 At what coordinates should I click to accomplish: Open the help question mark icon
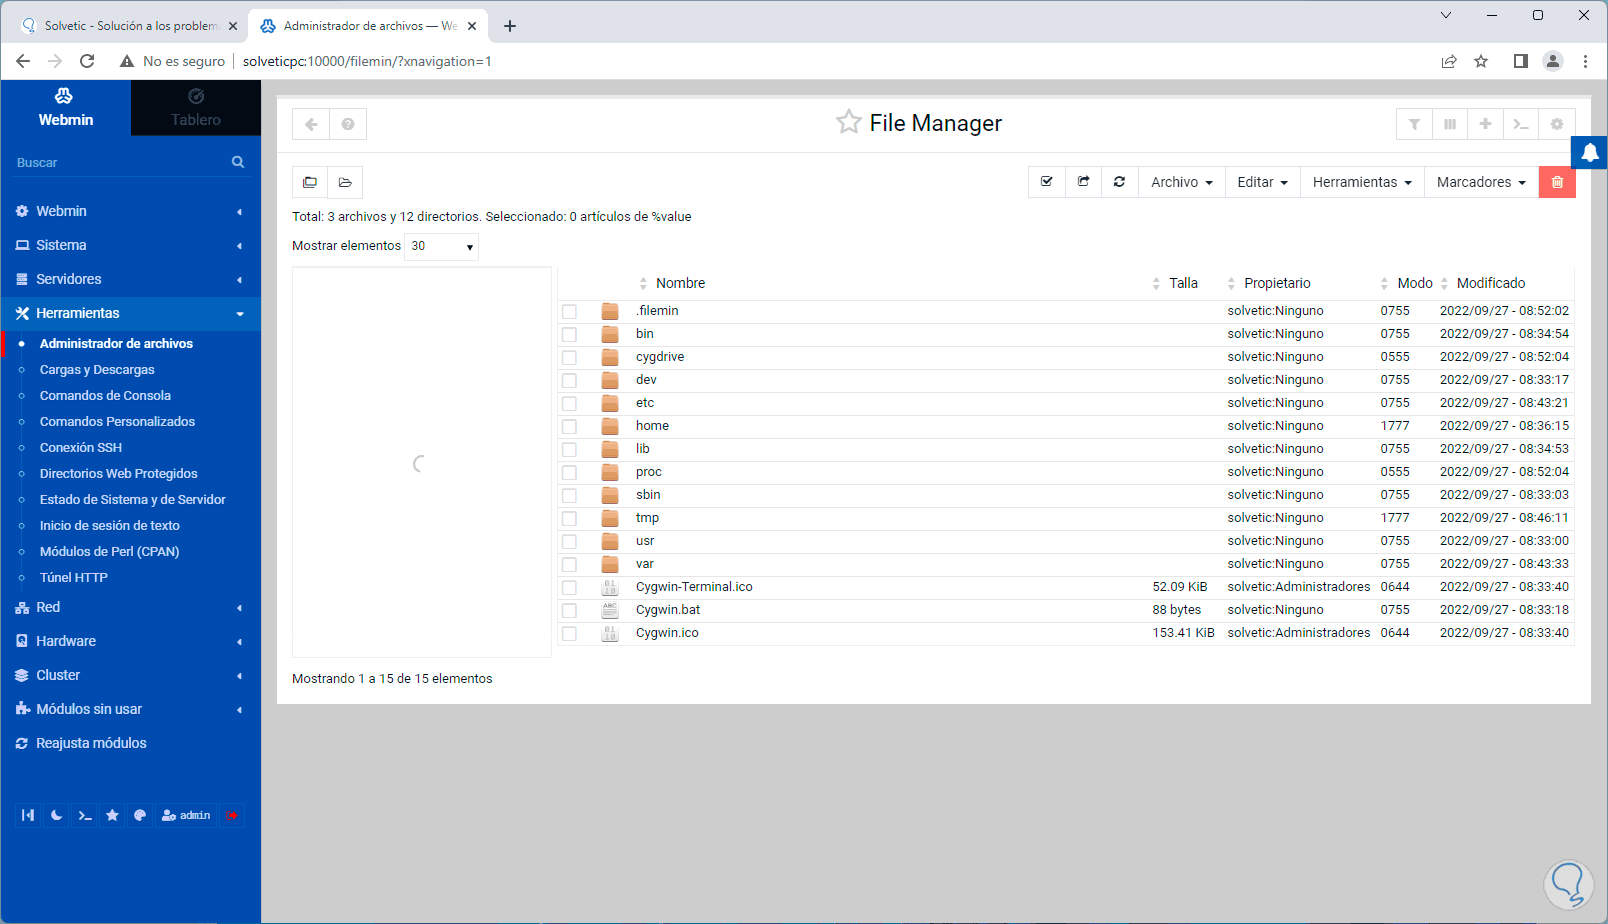click(x=348, y=124)
